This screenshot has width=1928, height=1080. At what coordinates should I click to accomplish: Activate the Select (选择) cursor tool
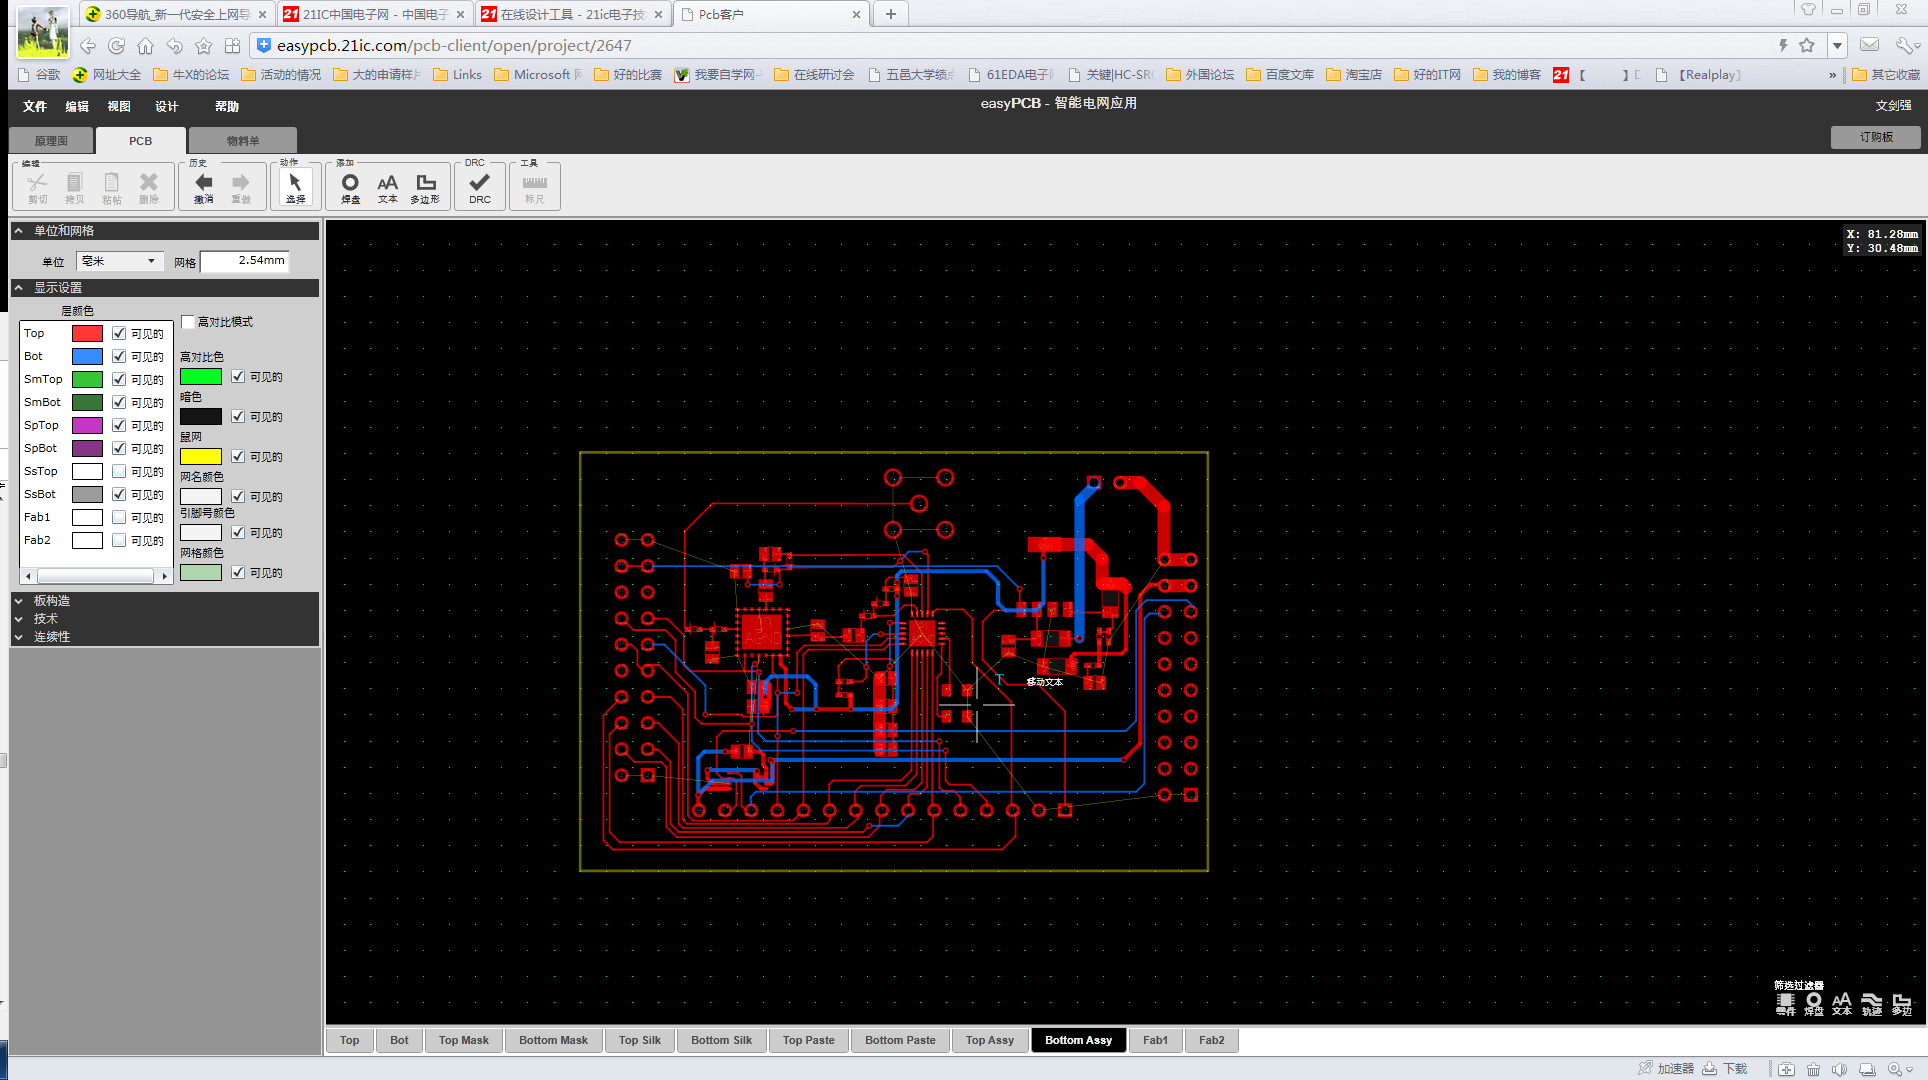click(x=295, y=187)
